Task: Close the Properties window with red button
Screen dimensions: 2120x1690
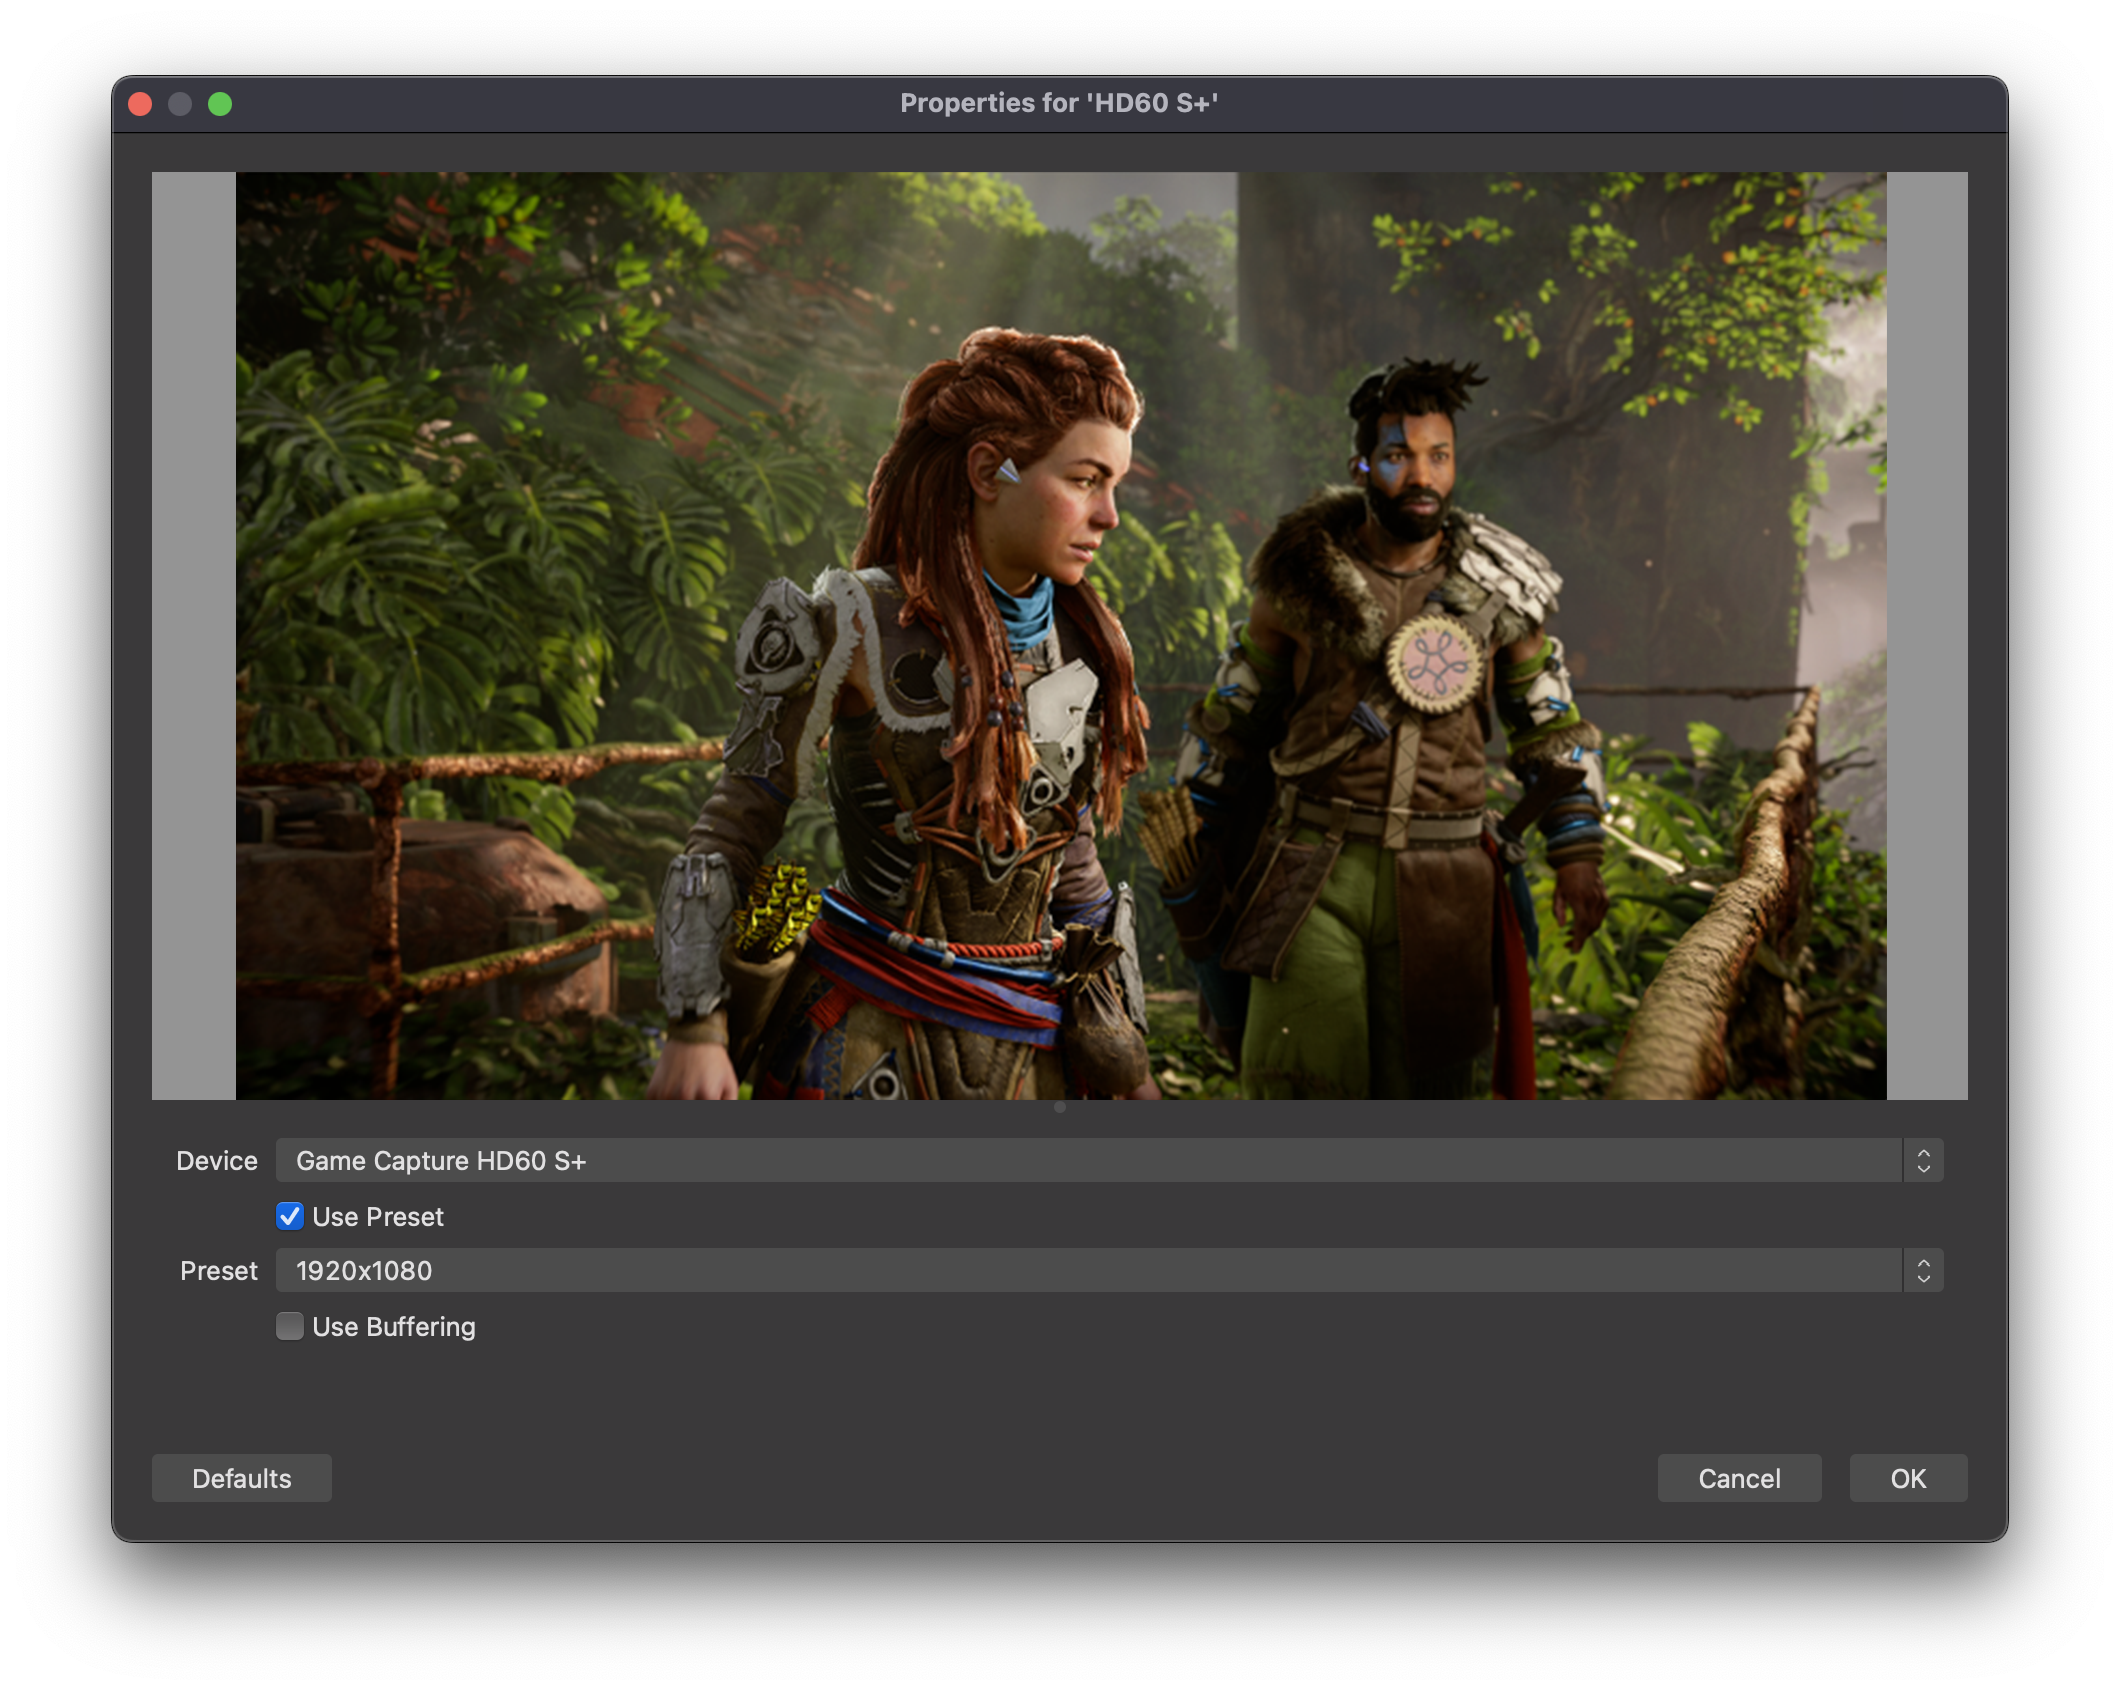Action: click(x=141, y=104)
